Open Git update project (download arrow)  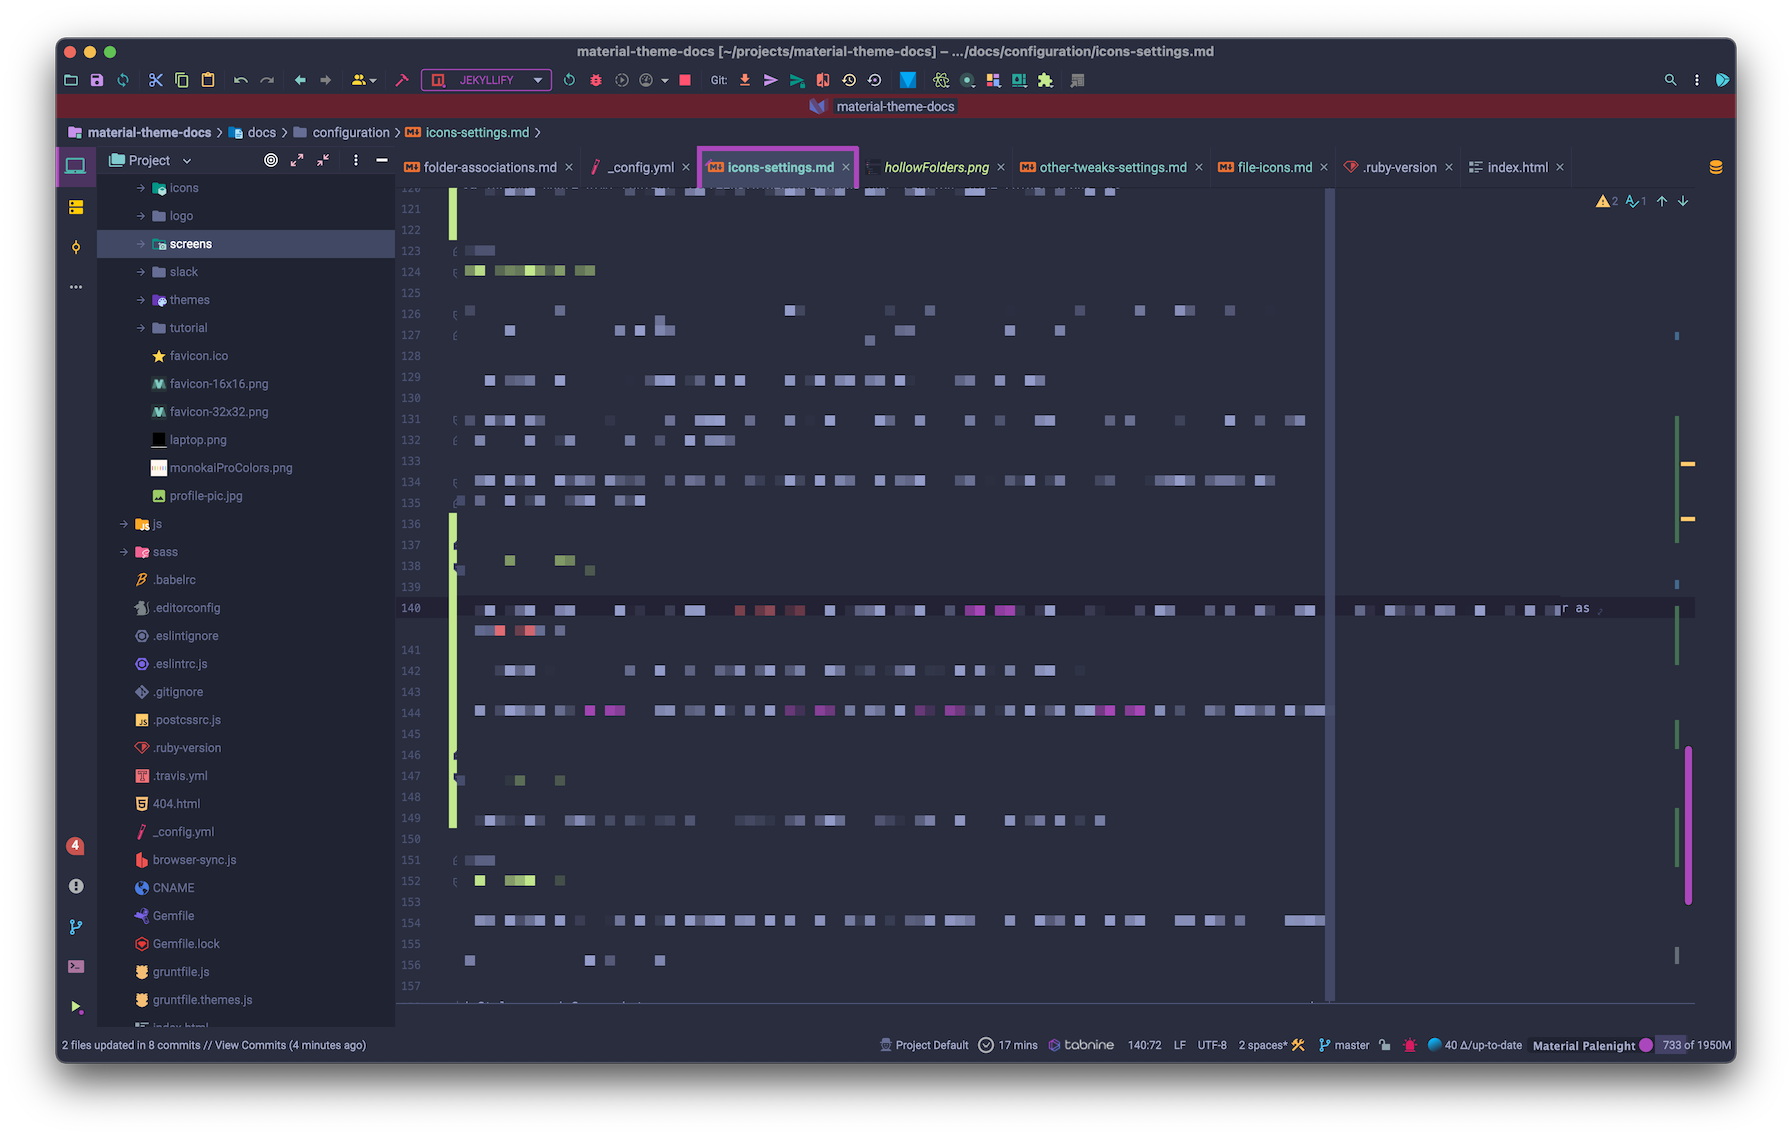(744, 80)
